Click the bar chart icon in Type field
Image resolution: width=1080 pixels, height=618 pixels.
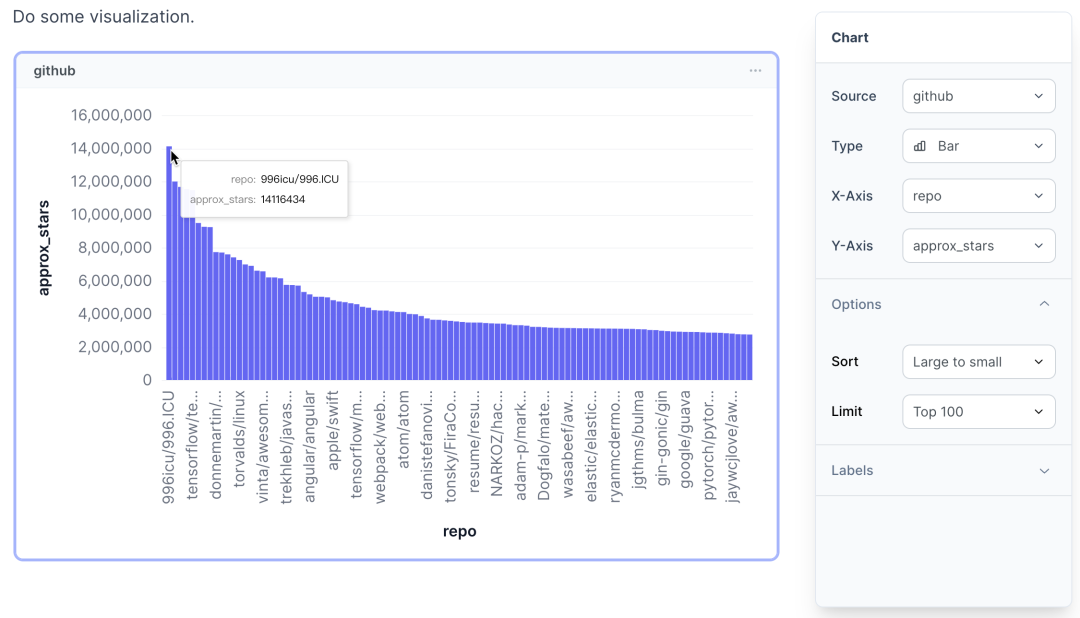tap(920, 146)
